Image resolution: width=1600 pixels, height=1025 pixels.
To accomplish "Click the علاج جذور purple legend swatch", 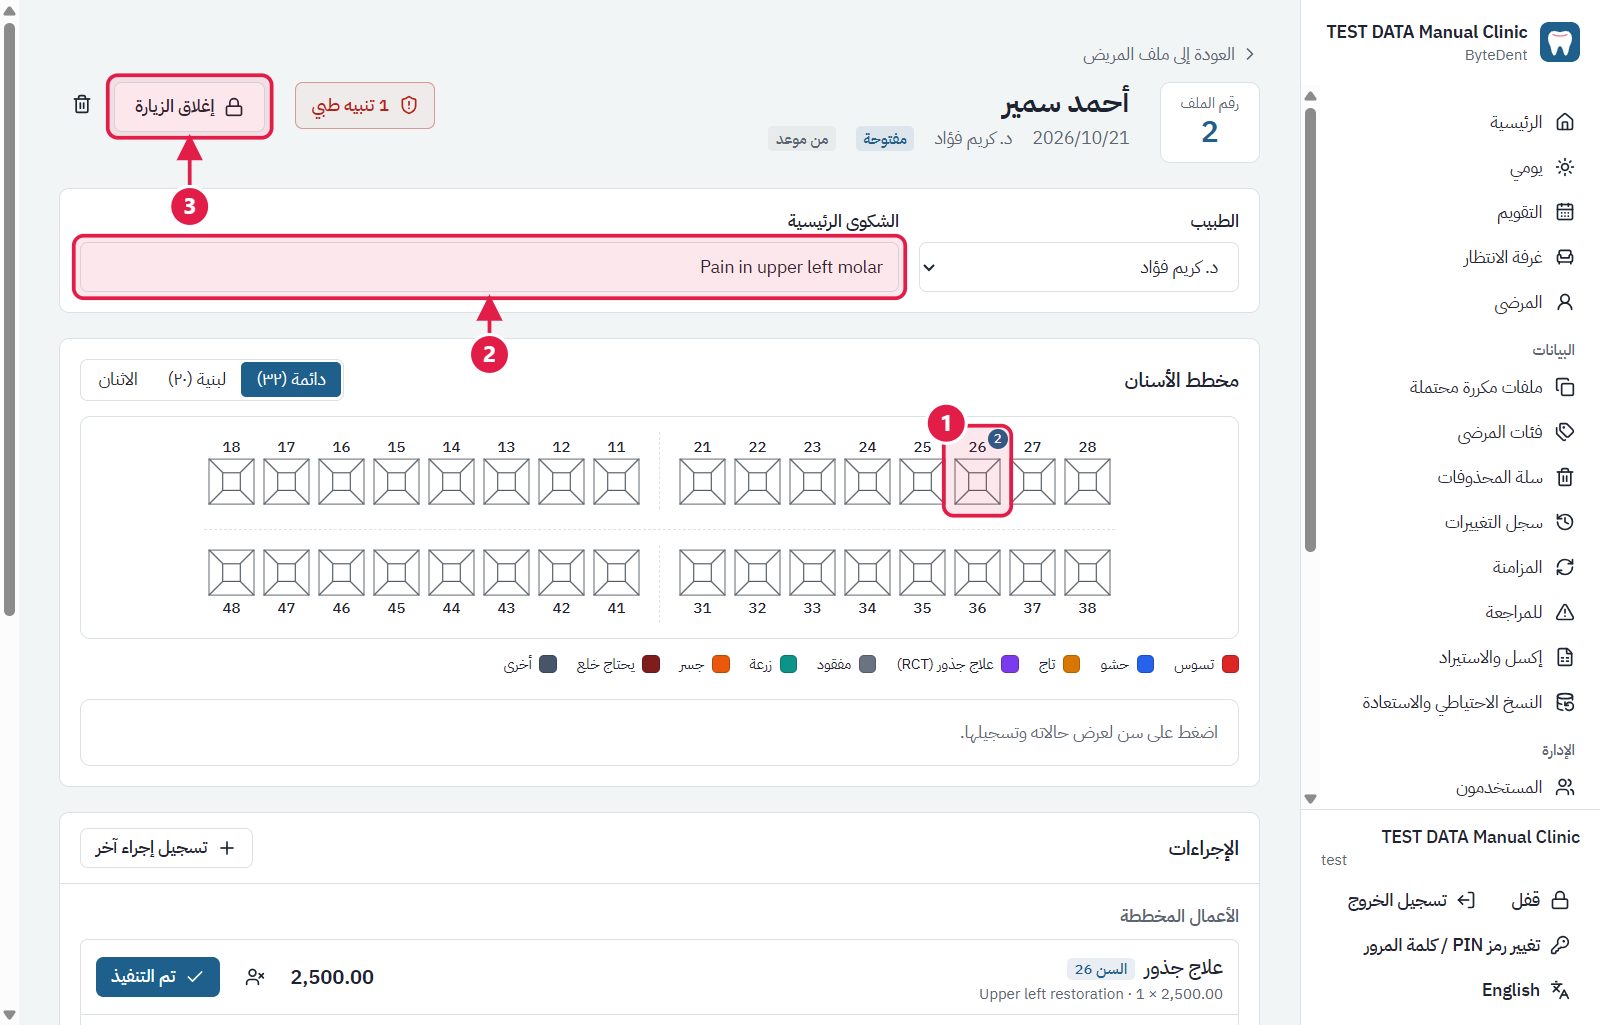I will pos(1010,664).
